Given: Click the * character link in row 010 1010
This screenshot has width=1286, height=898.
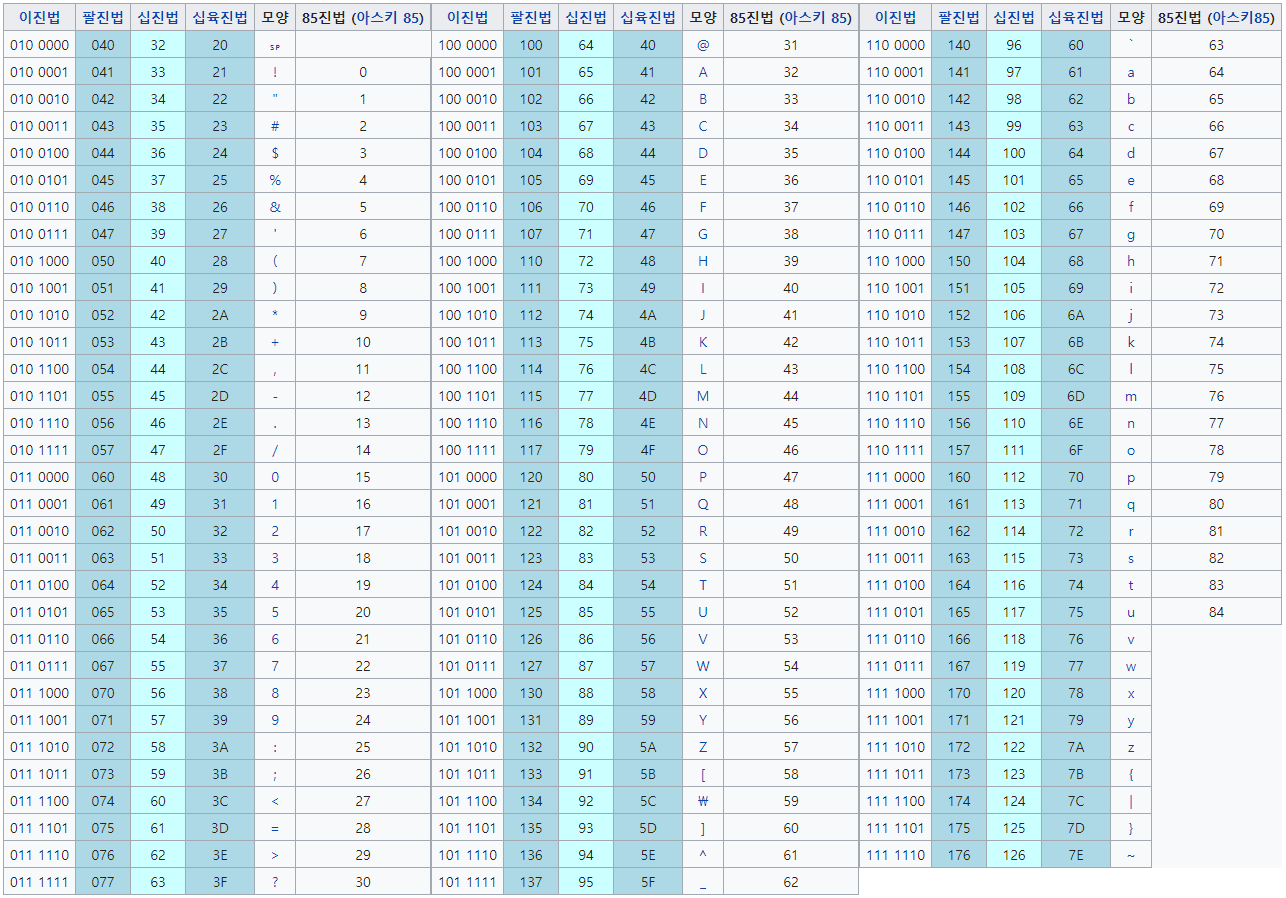Looking at the screenshot, I should pyautogui.click(x=275, y=315).
